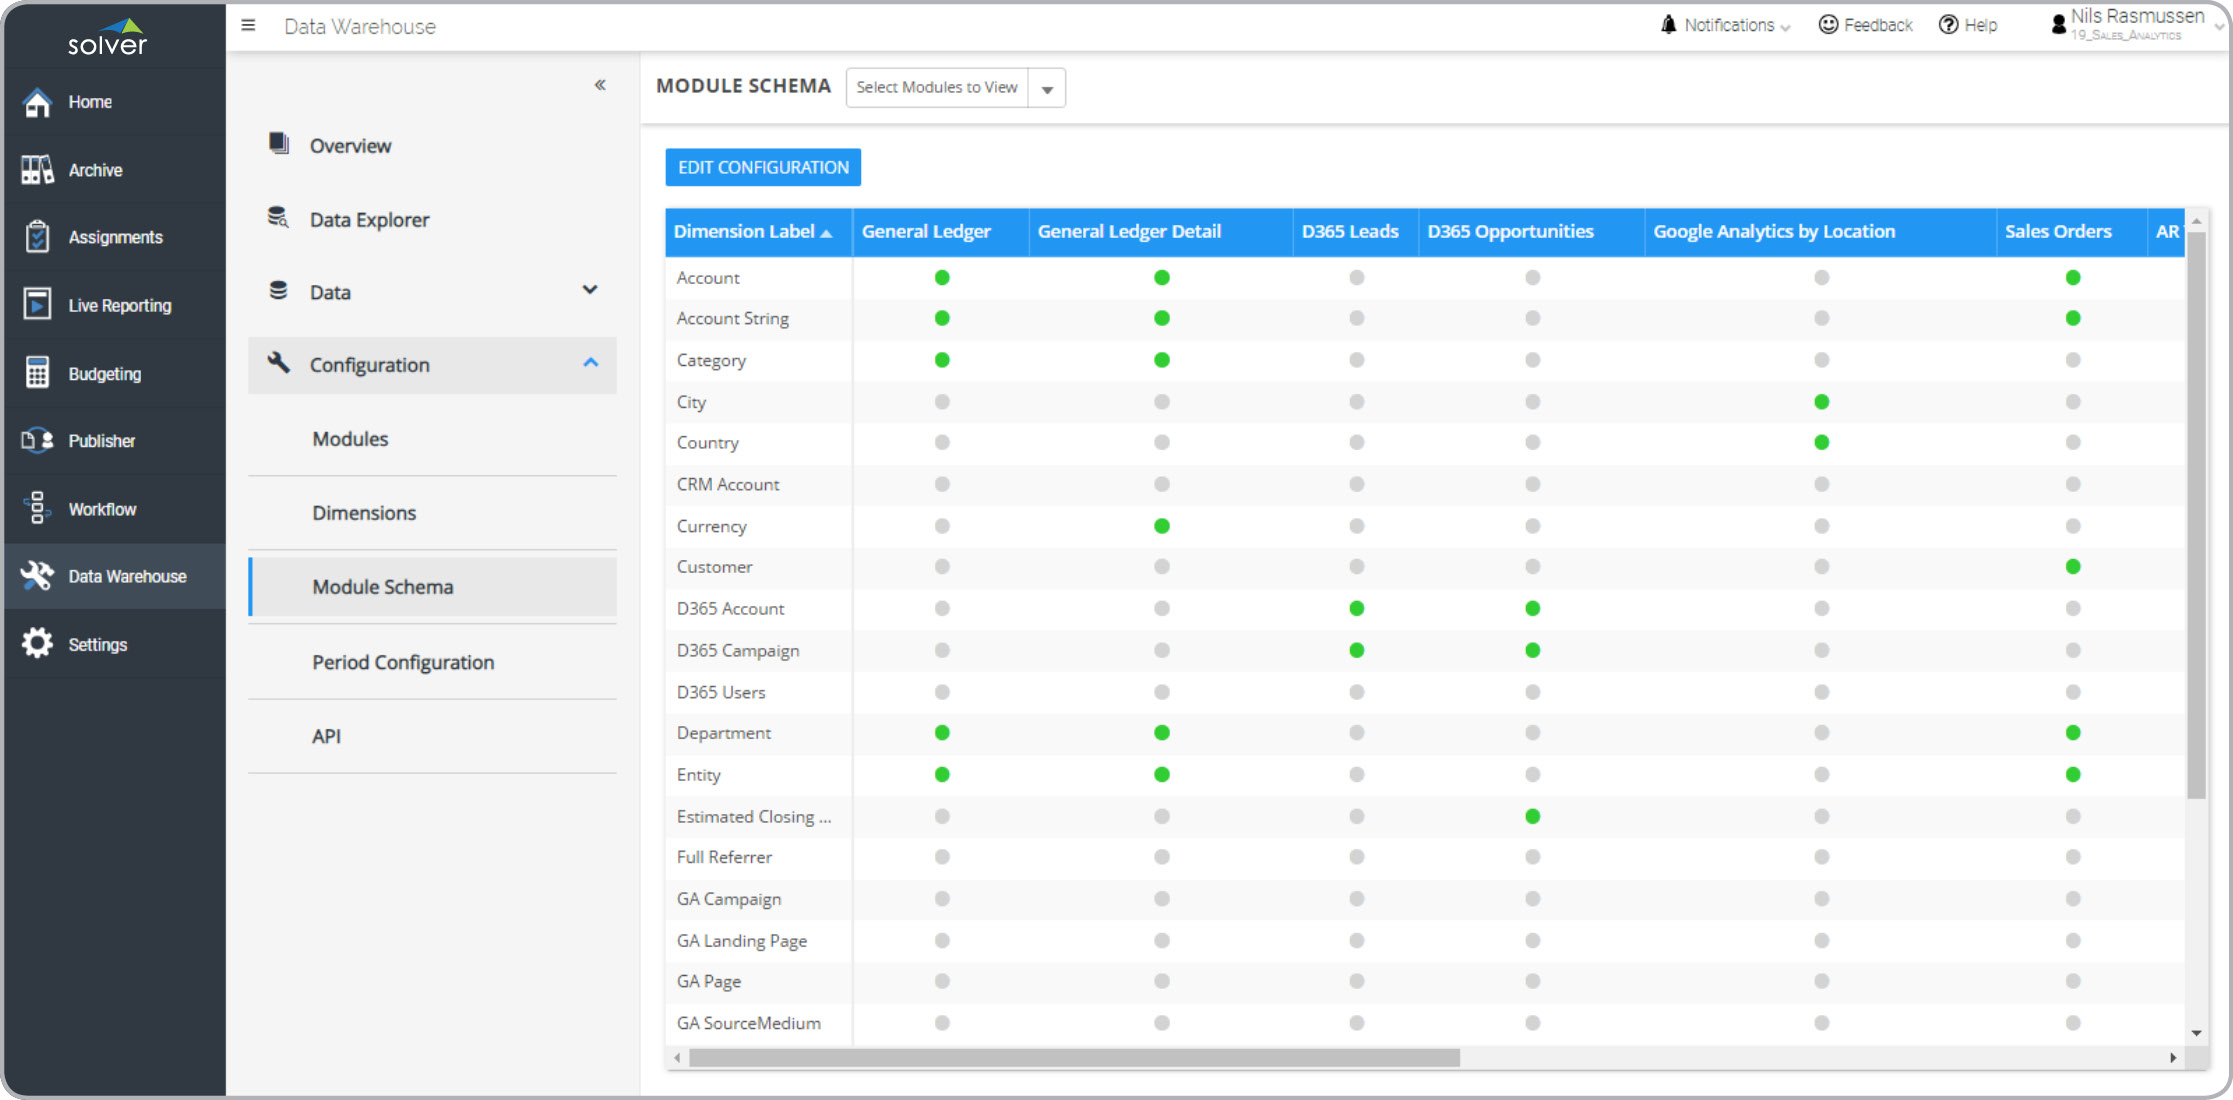Toggle Customer dot under Sales Orders

2073,567
